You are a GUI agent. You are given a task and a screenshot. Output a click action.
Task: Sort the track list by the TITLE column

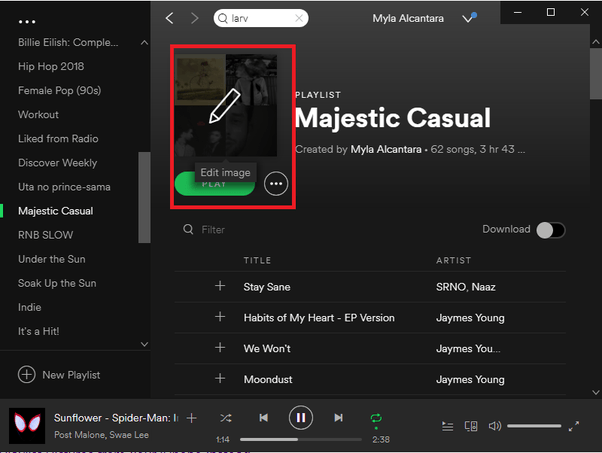coord(257,260)
